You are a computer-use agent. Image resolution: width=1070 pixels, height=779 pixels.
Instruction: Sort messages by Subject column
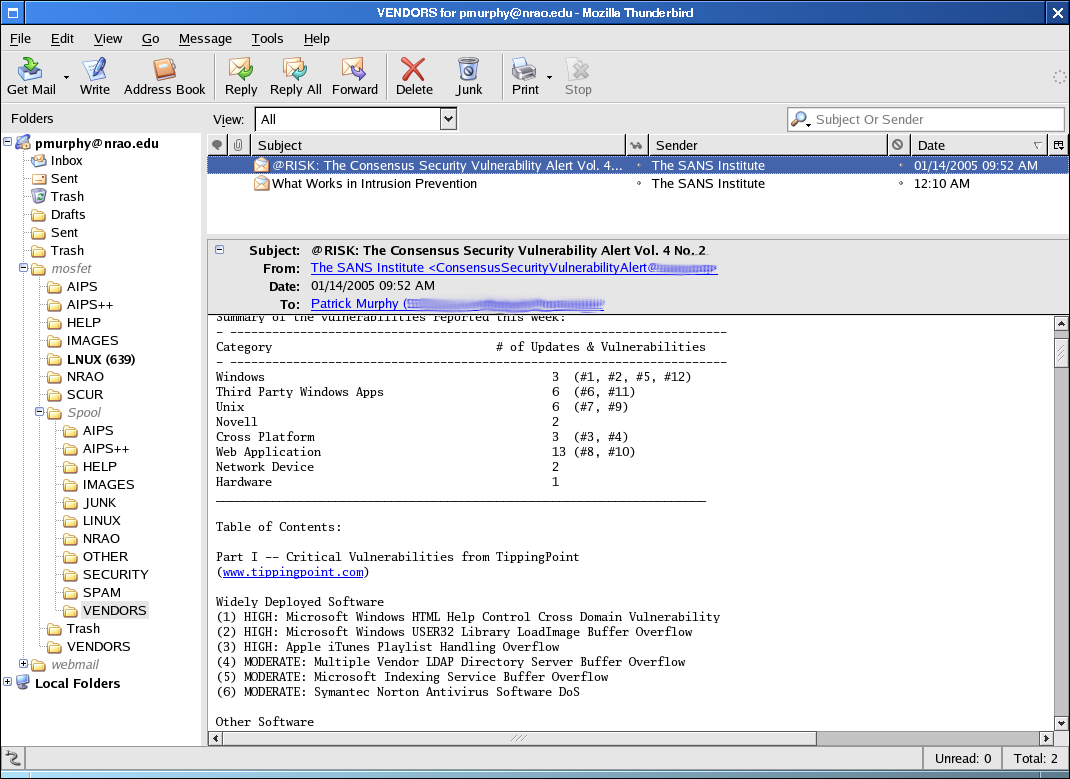[438, 145]
